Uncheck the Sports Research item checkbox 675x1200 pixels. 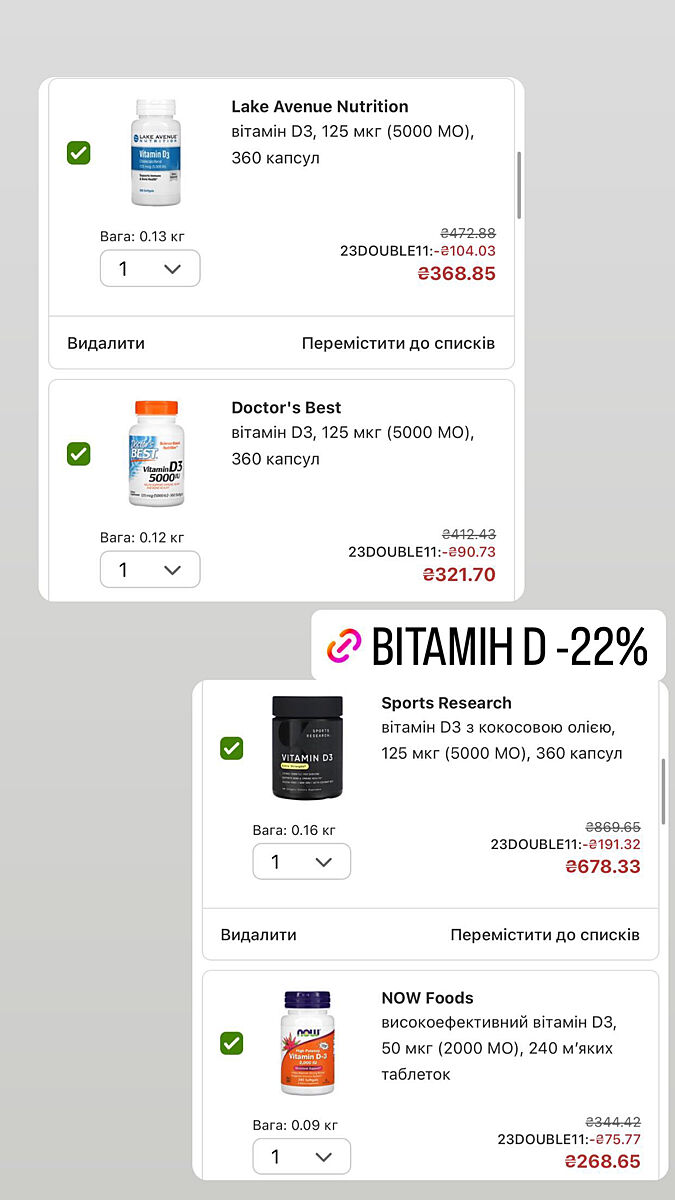[x=231, y=748]
